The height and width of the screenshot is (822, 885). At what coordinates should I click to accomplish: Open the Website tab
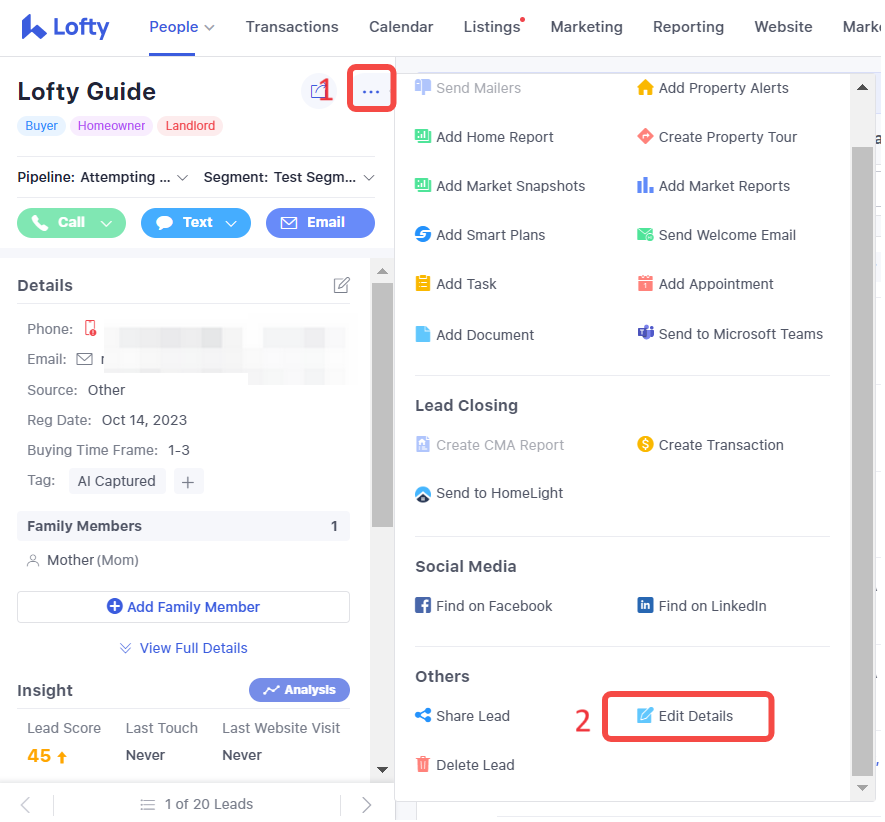(x=783, y=27)
